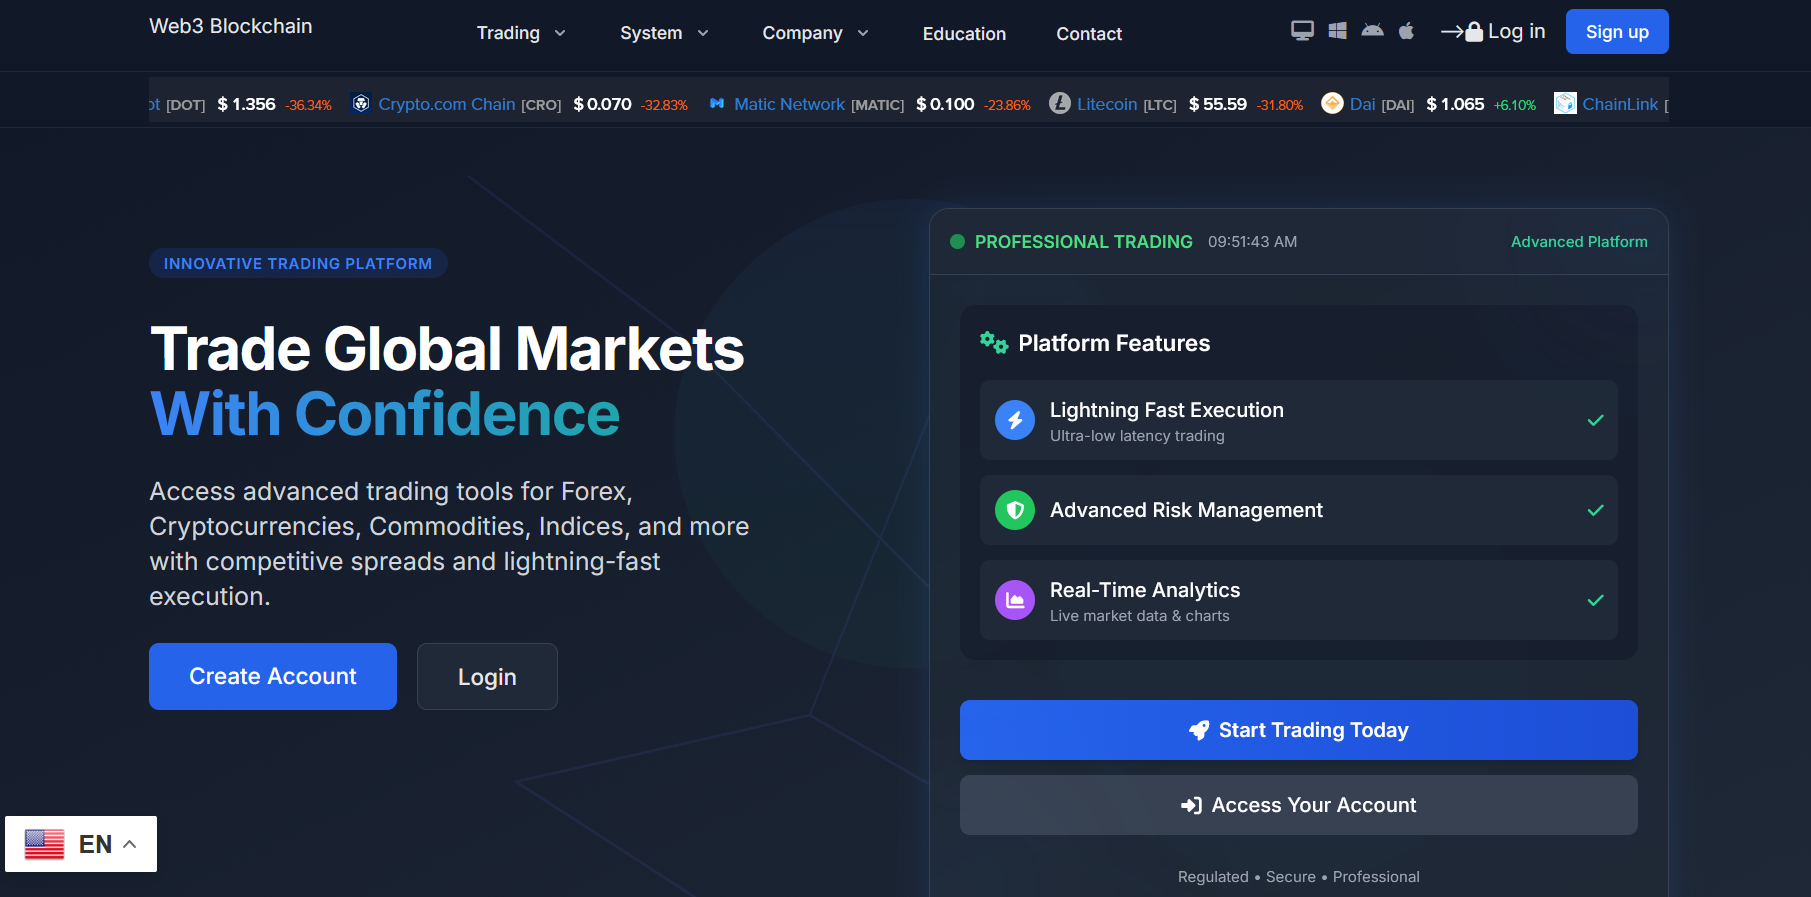Click the $0.100 MATIC price
Viewport: 1811px width, 897px height.
point(945,104)
